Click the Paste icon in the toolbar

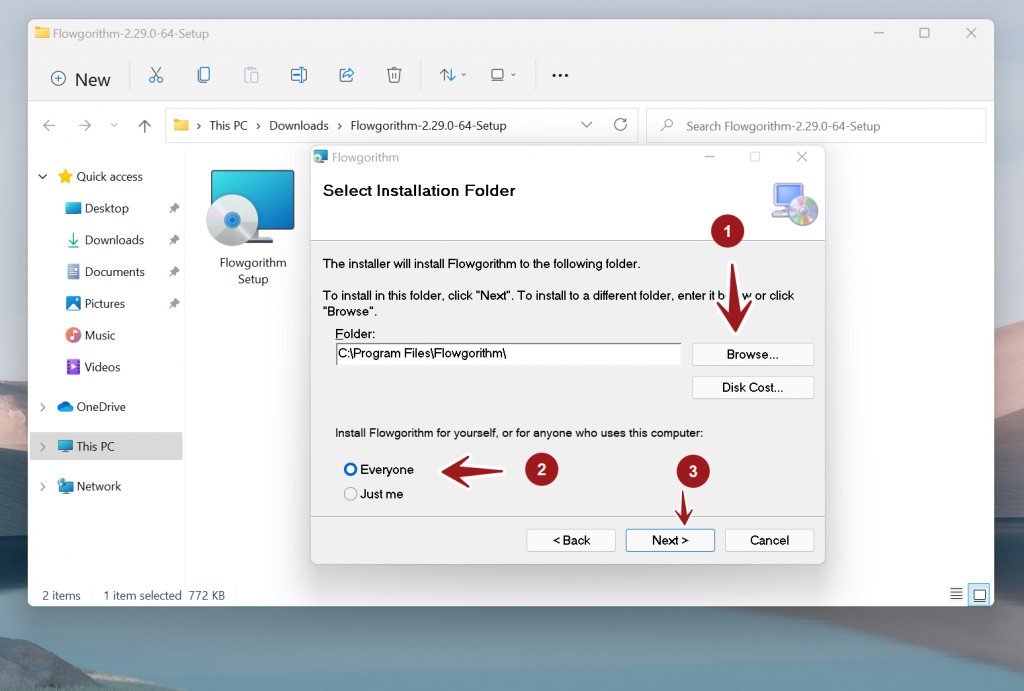250,75
